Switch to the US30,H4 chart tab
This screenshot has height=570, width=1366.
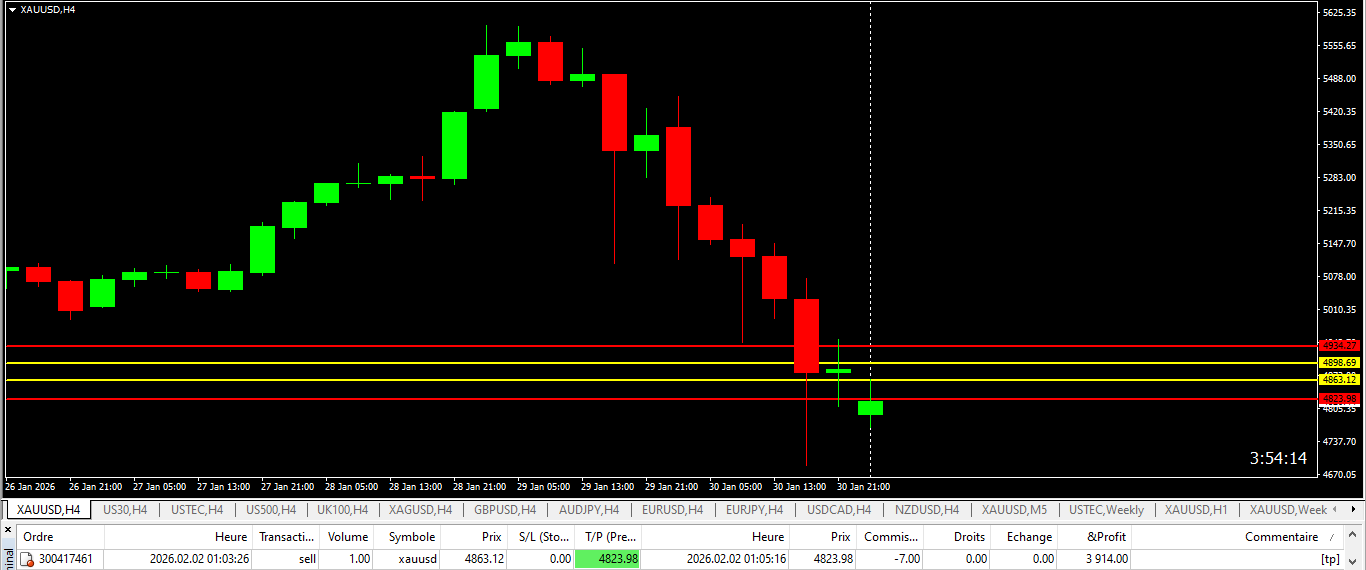125,510
